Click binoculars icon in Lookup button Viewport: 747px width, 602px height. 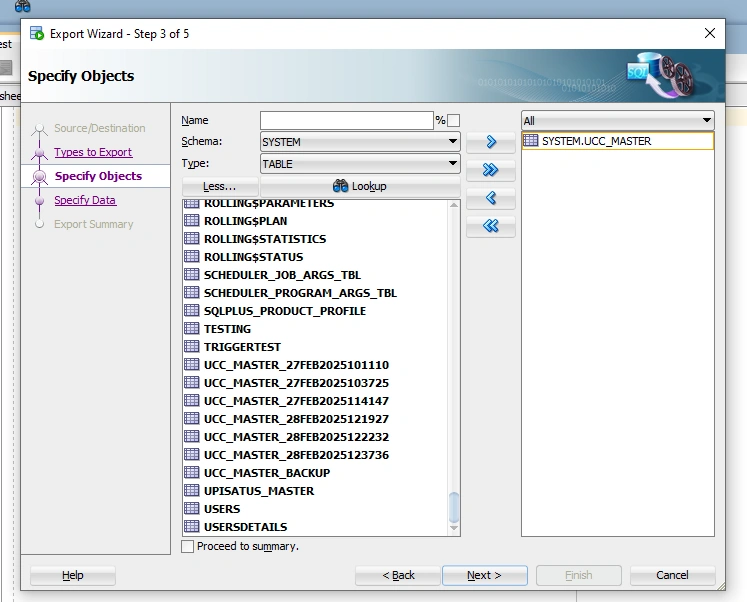pyautogui.click(x=340, y=186)
